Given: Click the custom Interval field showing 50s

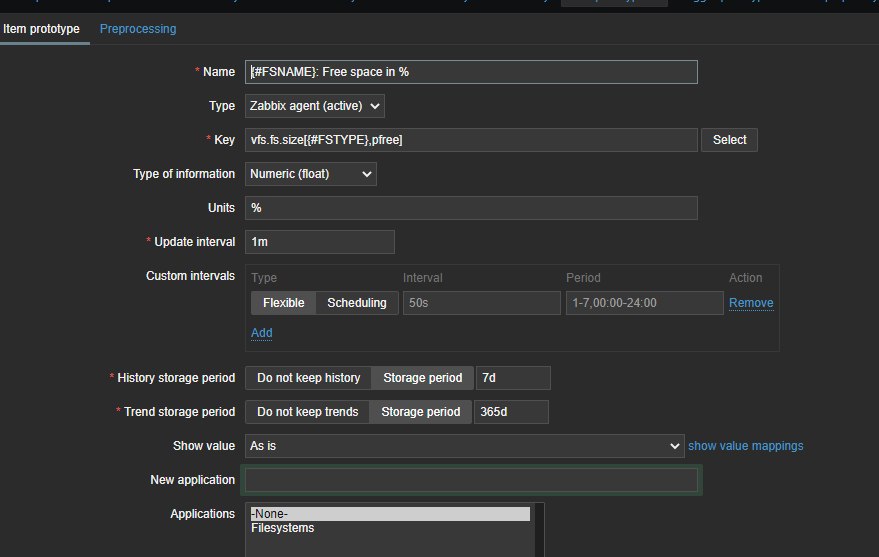Looking at the screenshot, I should click(x=482, y=303).
